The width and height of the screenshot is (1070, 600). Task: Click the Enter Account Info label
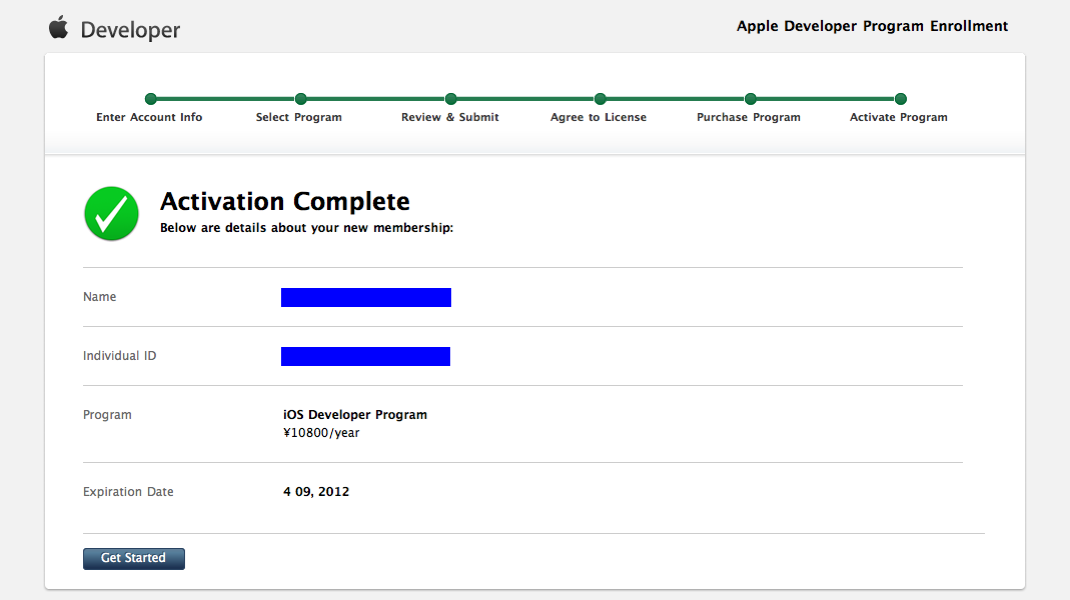tap(149, 117)
